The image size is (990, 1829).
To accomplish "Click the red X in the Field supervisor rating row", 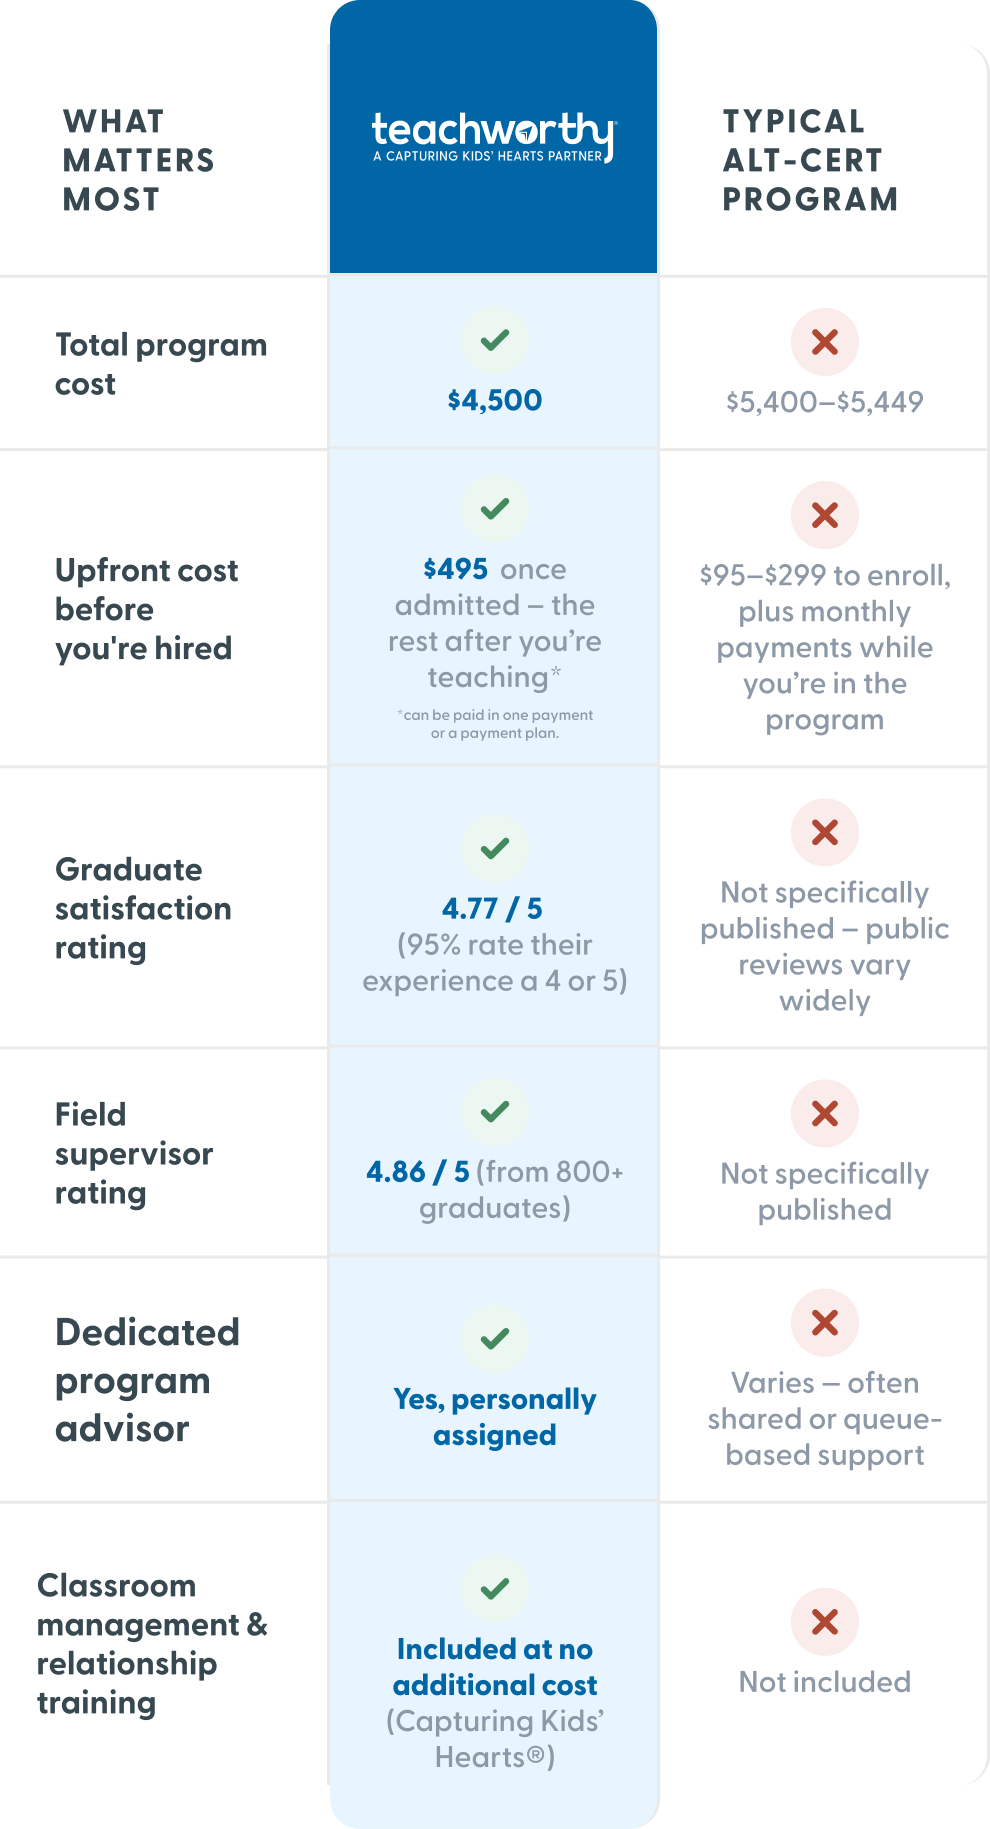I will 825,1113.
